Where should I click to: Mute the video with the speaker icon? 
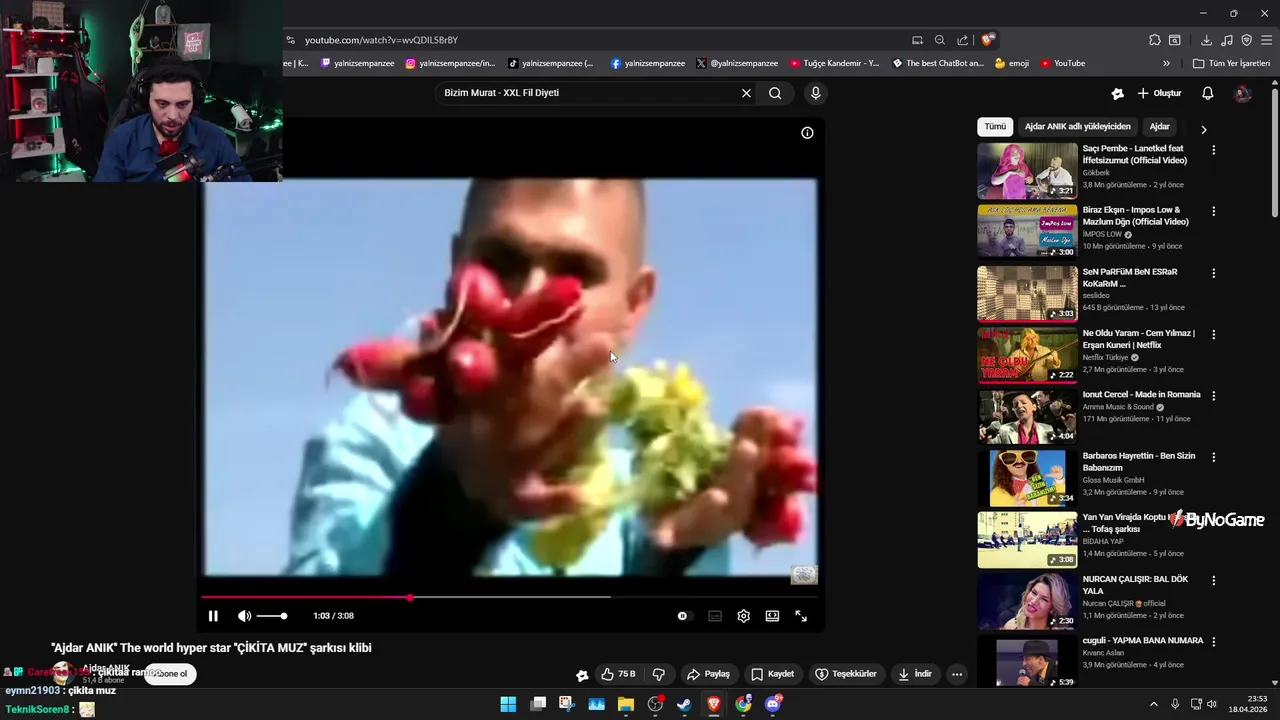(244, 616)
